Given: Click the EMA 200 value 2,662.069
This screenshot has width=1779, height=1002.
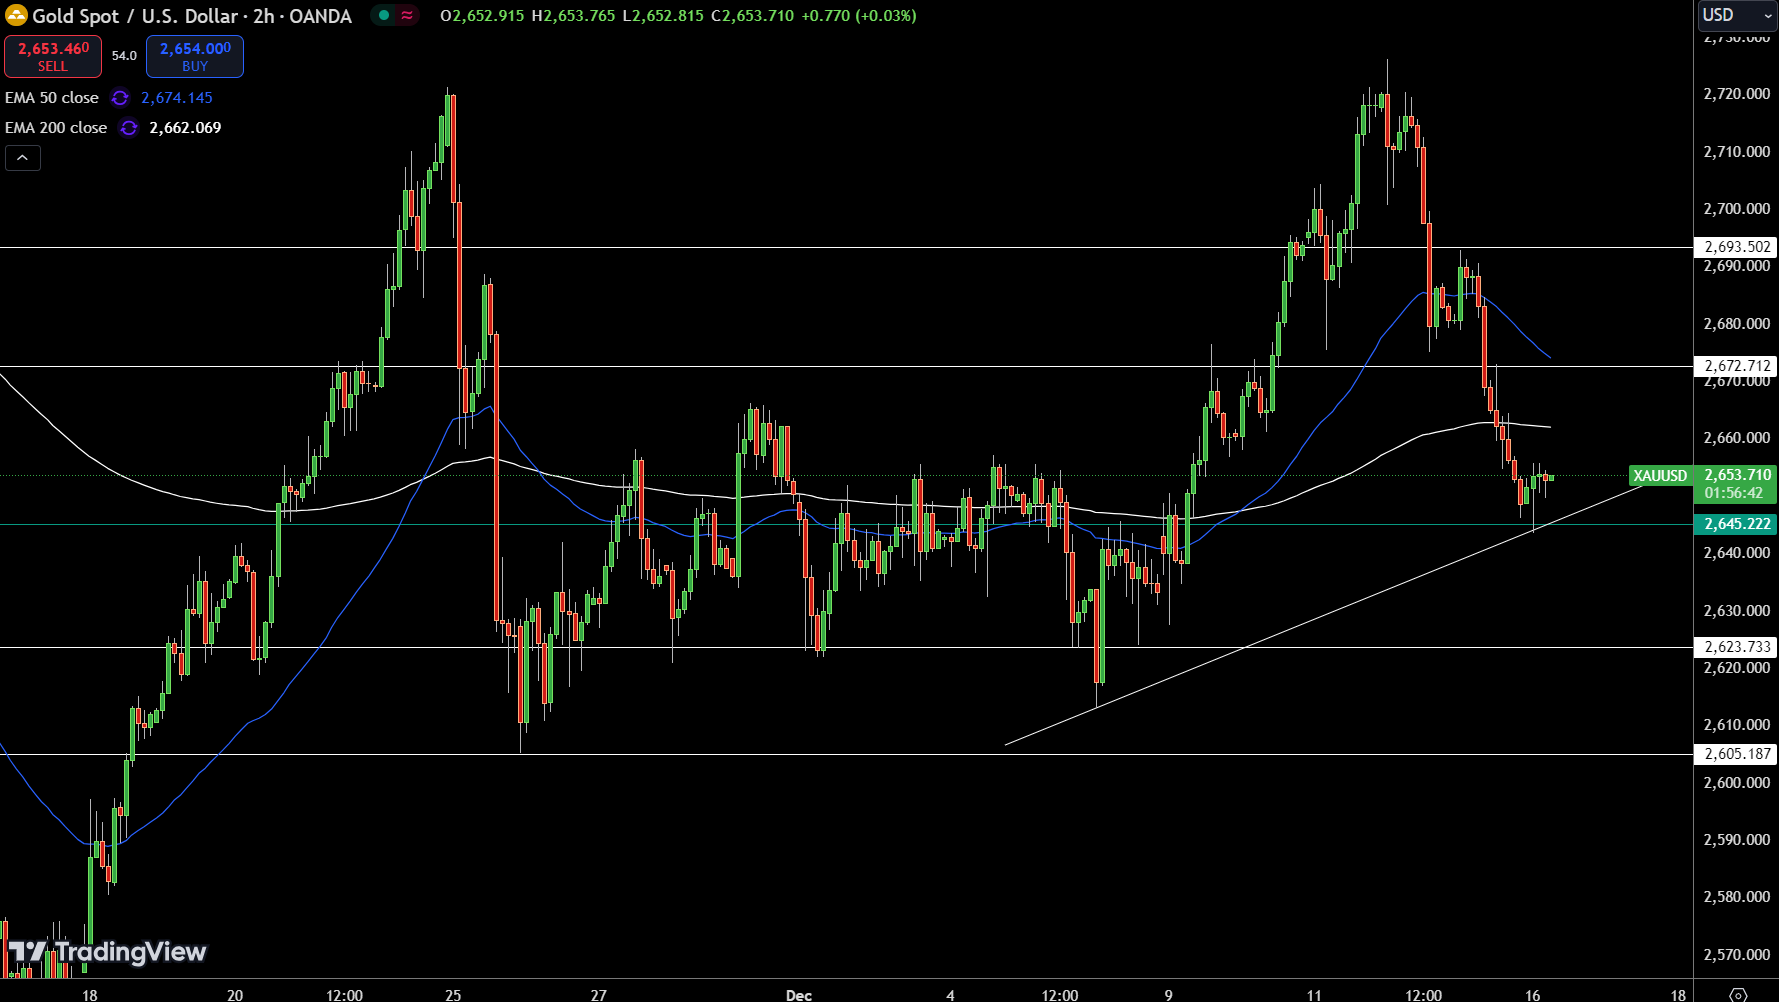Looking at the screenshot, I should (185, 128).
